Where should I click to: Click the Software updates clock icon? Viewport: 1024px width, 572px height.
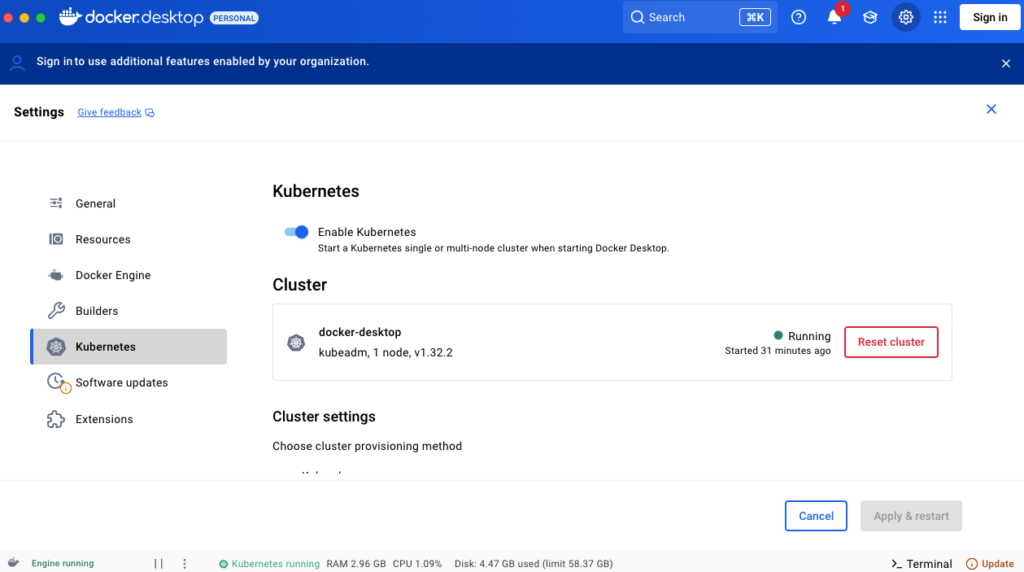pyautogui.click(x=57, y=383)
